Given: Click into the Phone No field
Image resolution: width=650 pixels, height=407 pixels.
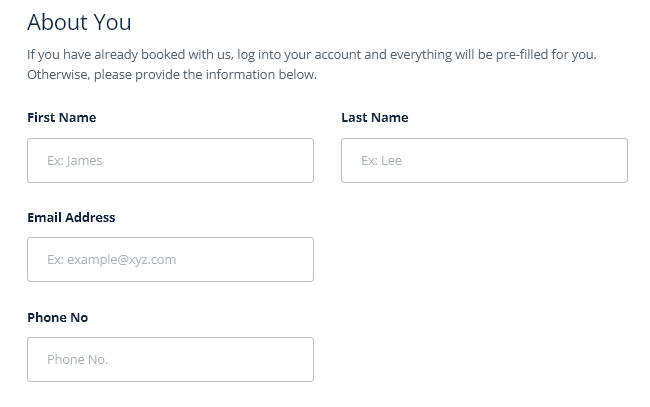Looking at the screenshot, I should point(170,359).
